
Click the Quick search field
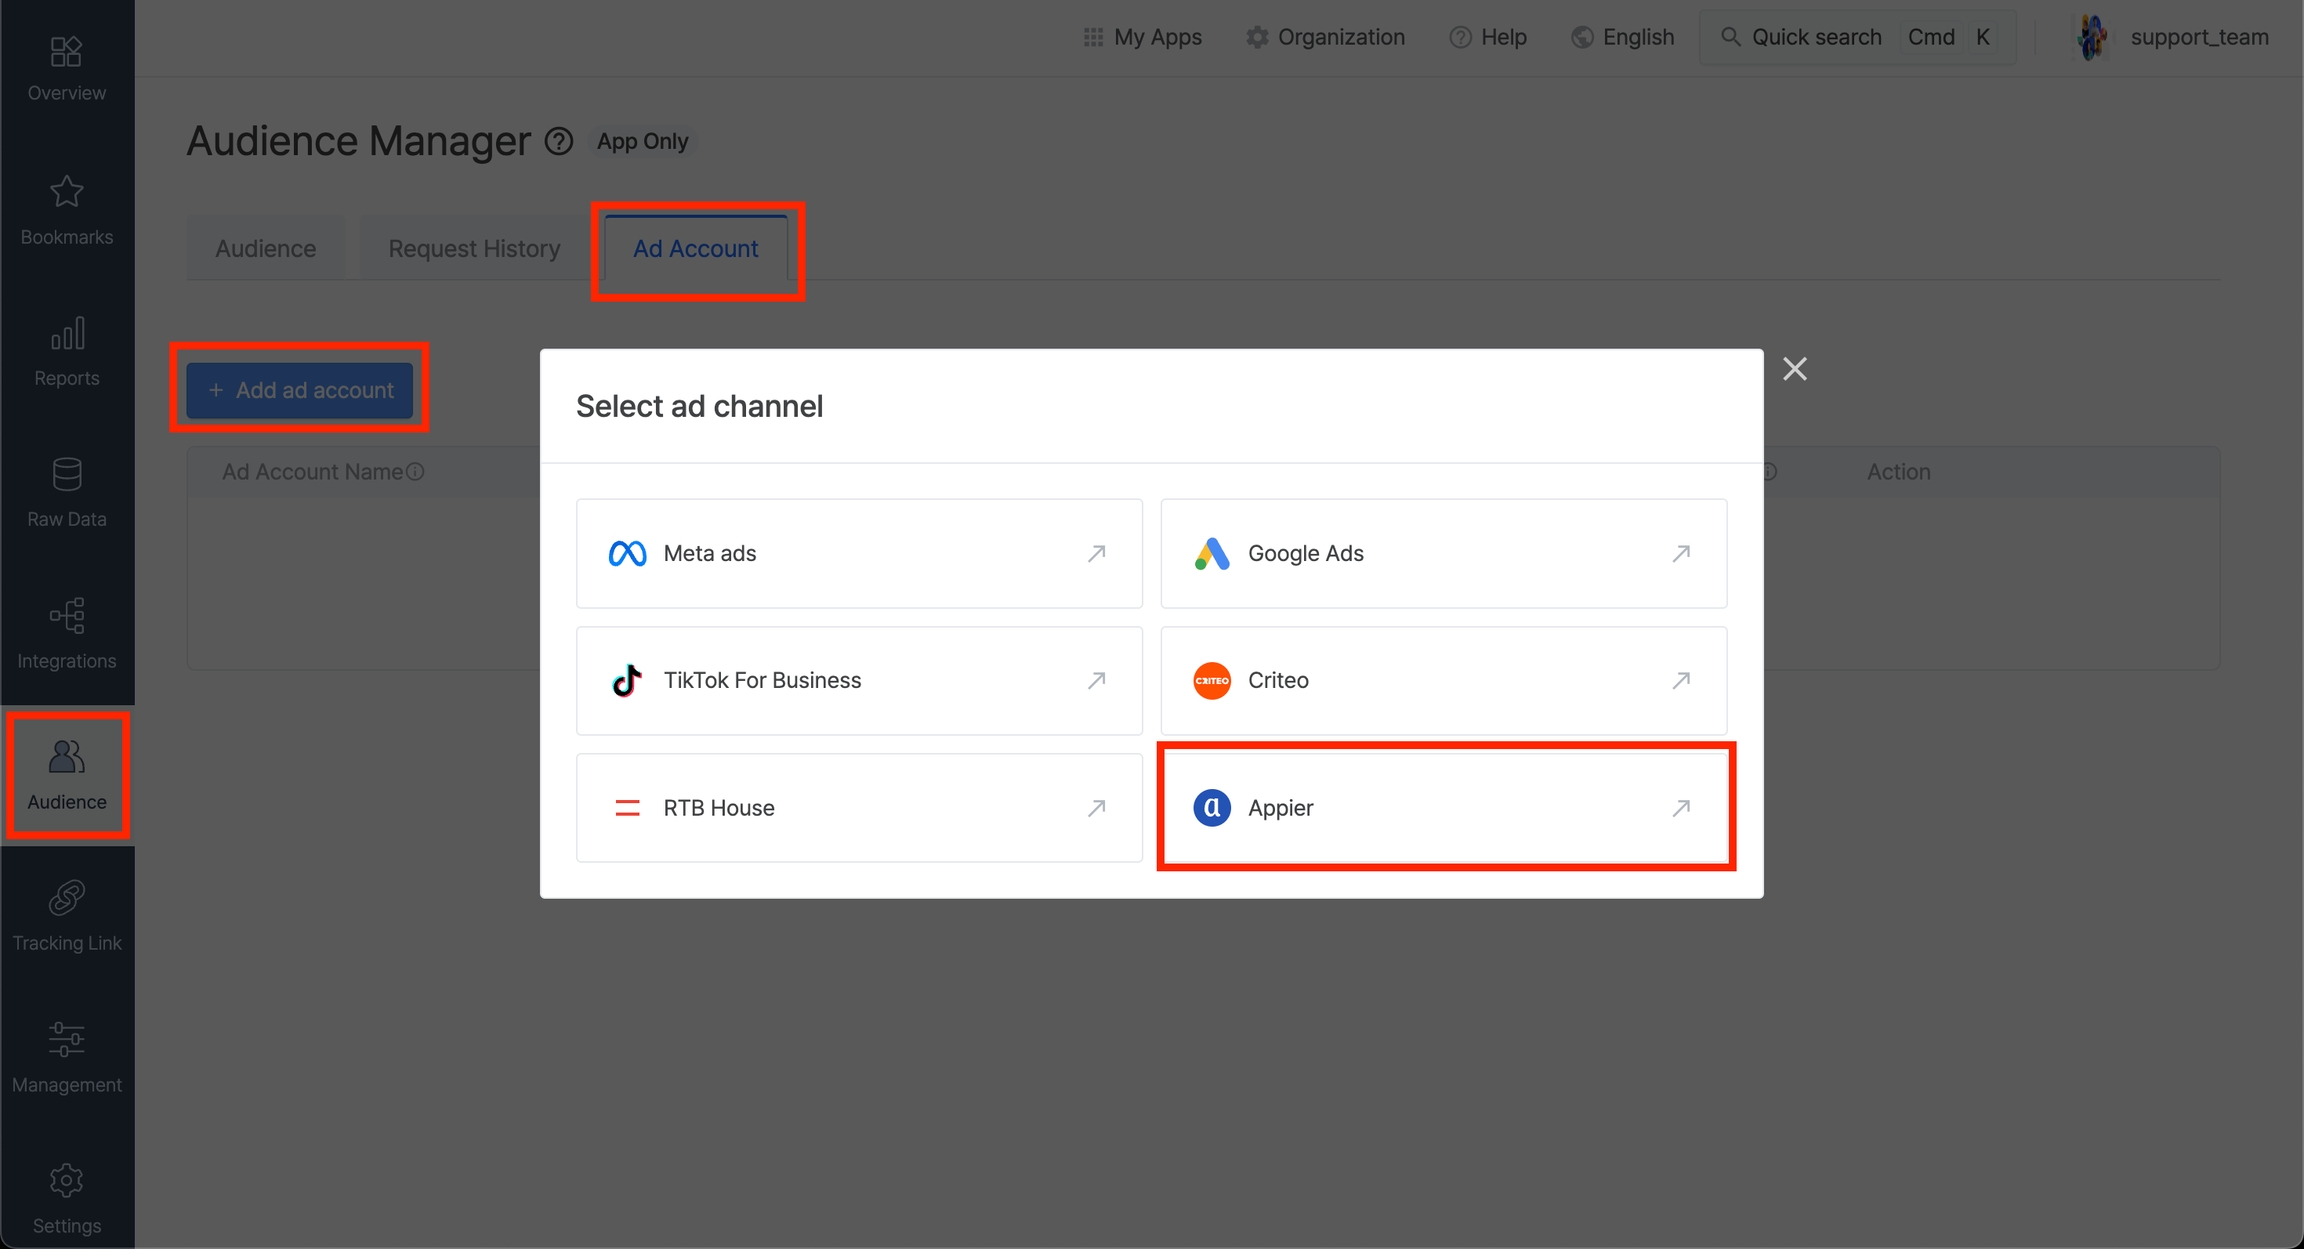coord(1815,37)
